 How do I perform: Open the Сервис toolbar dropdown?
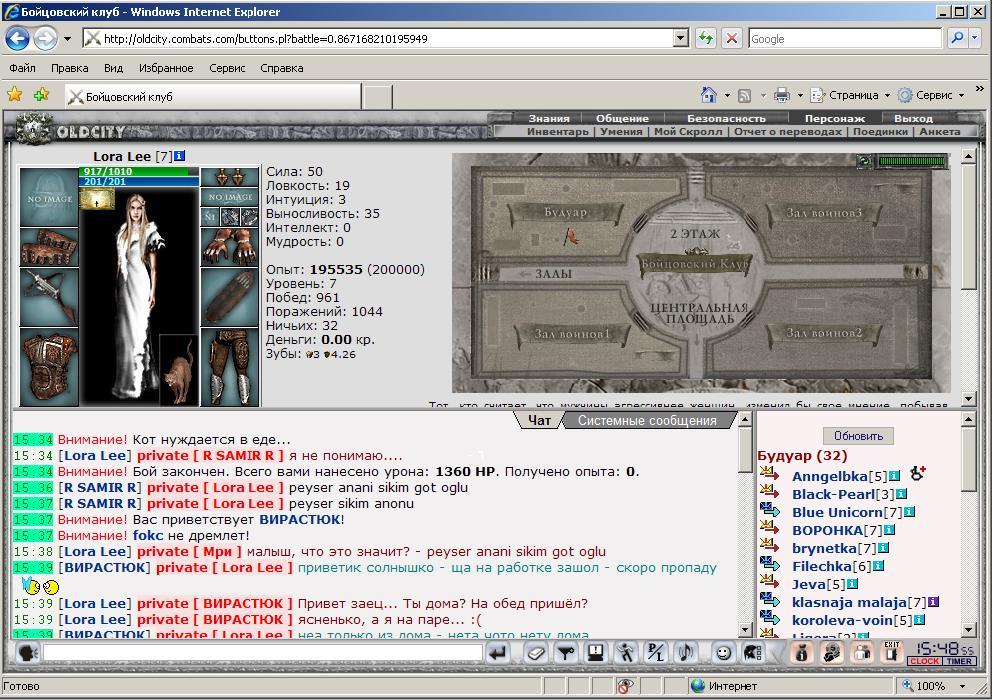coord(931,95)
